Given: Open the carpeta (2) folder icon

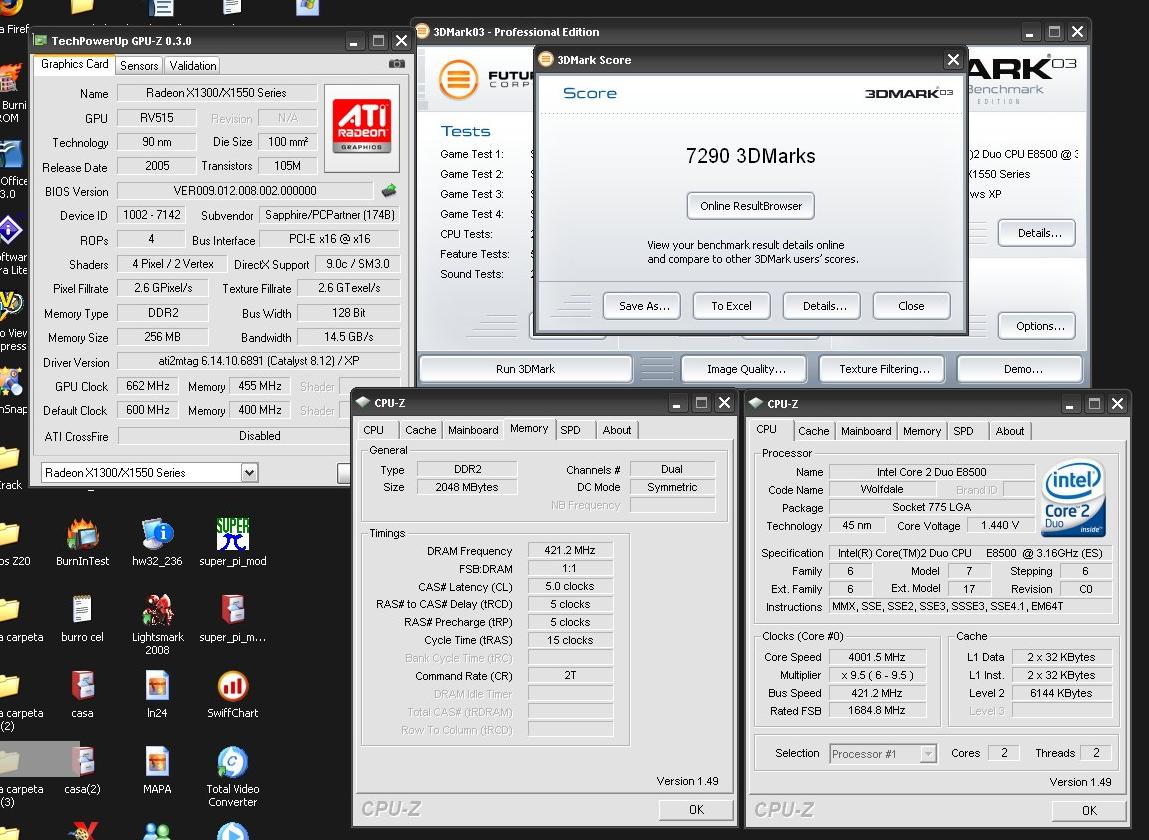Looking at the screenshot, I should point(9,686).
